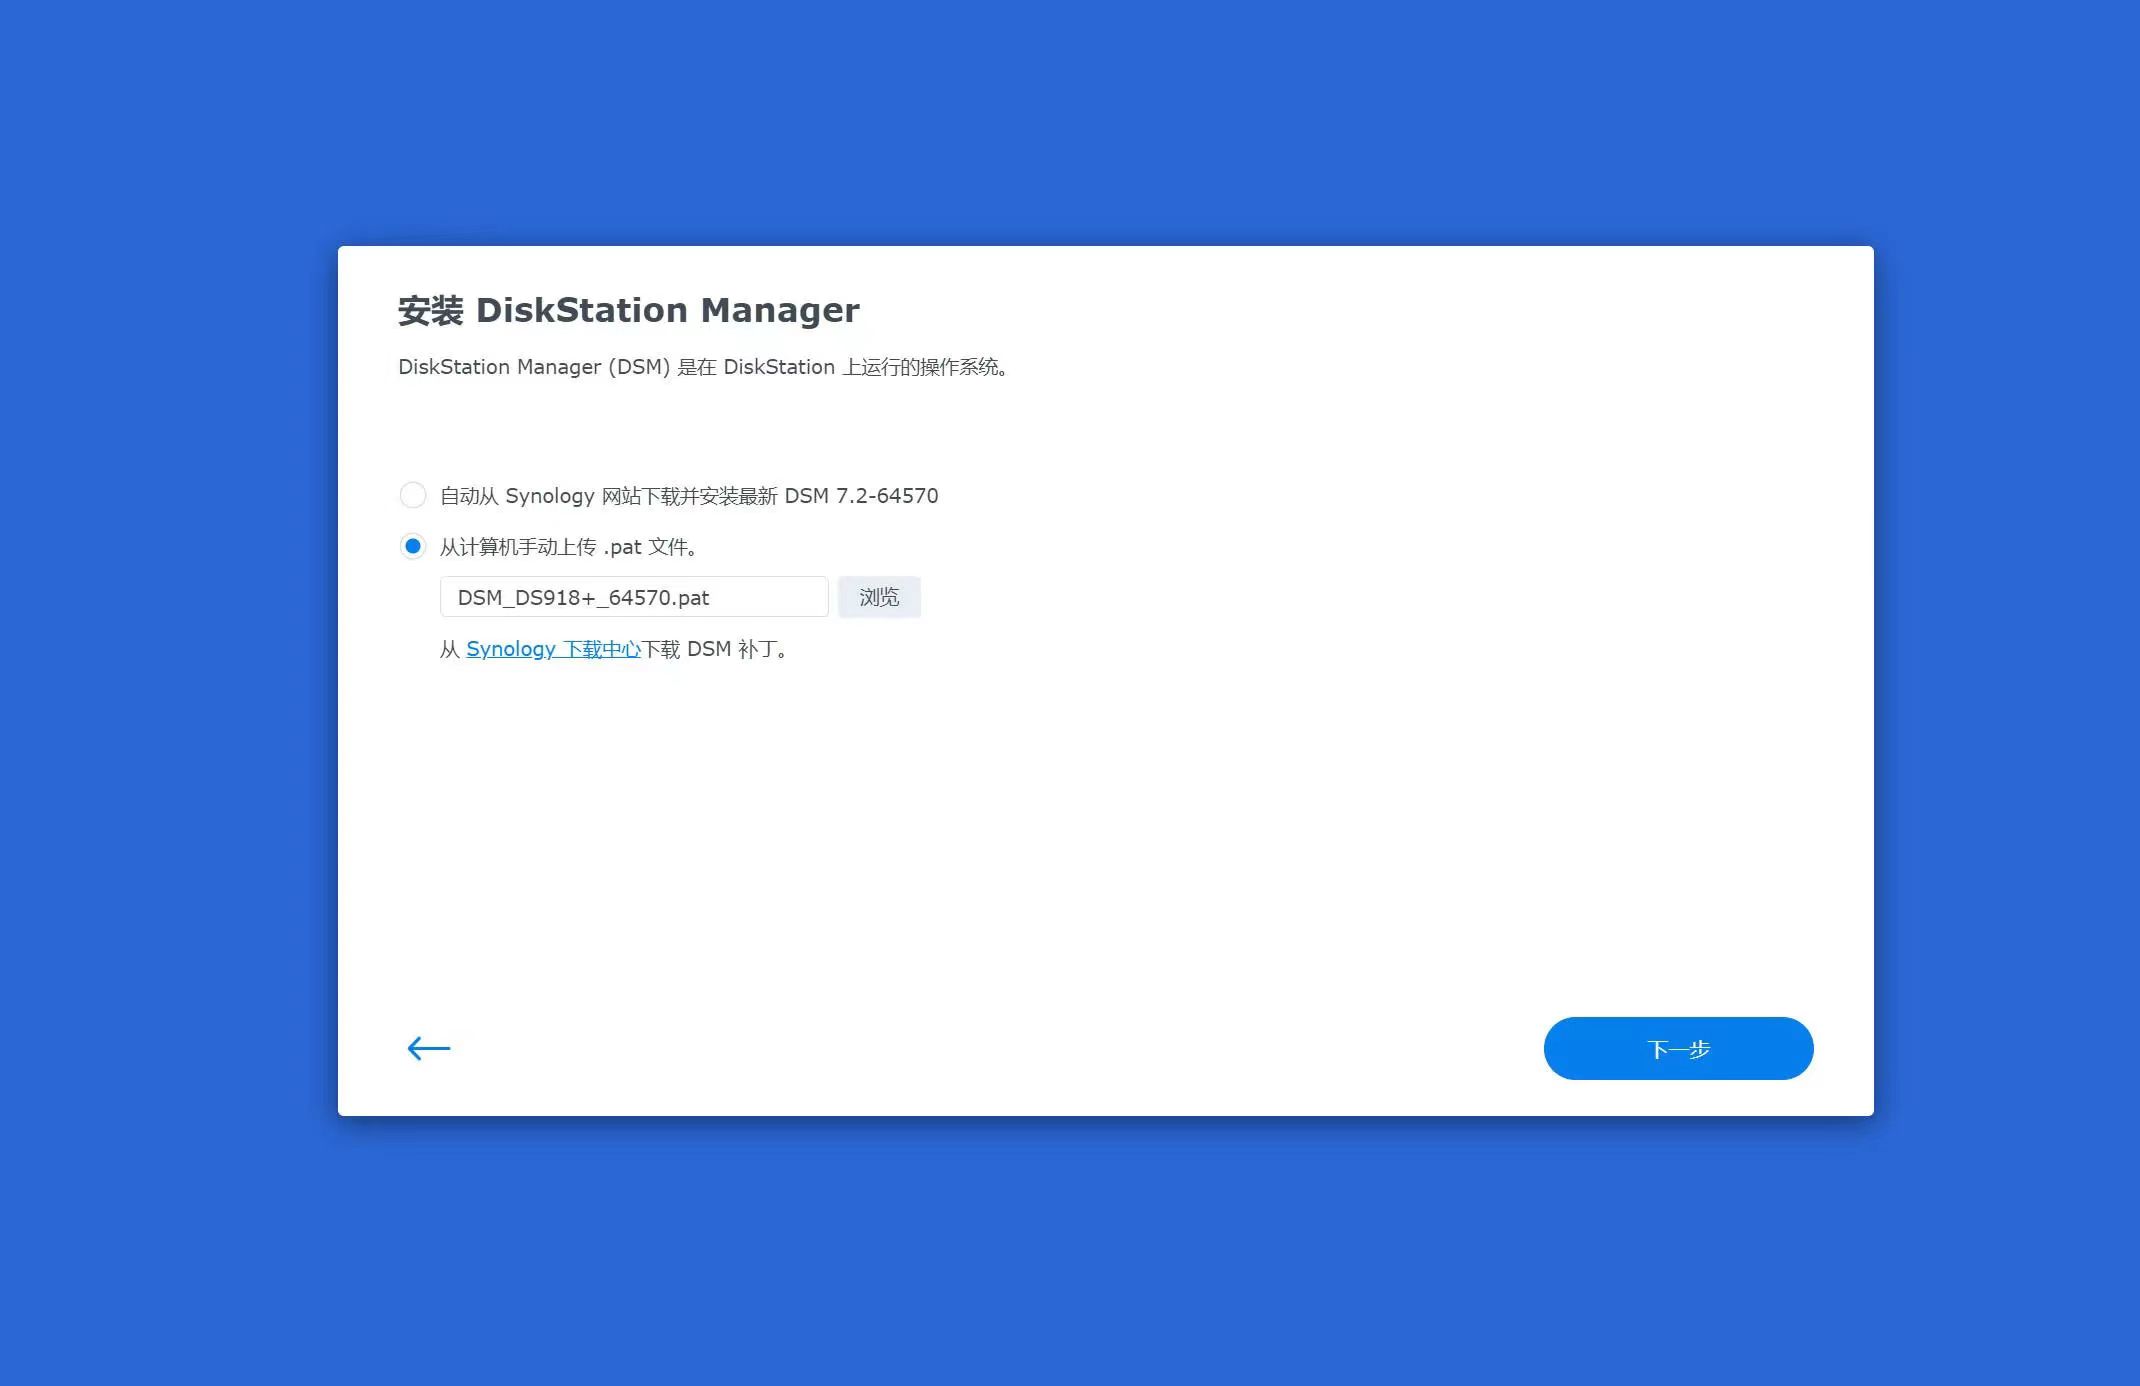Click the '.pat' text in upload option label

click(x=622, y=547)
